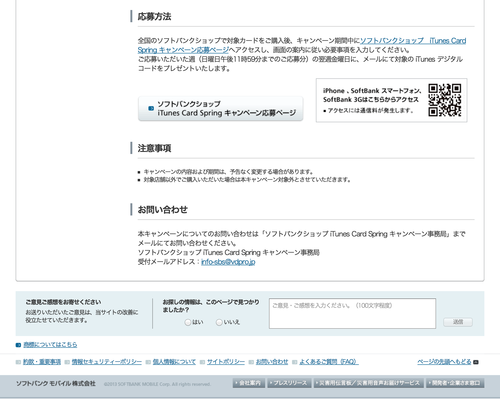This screenshot has width=500, height=399.
Task: Click the 会社案内 footer button
Action: click(249, 383)
